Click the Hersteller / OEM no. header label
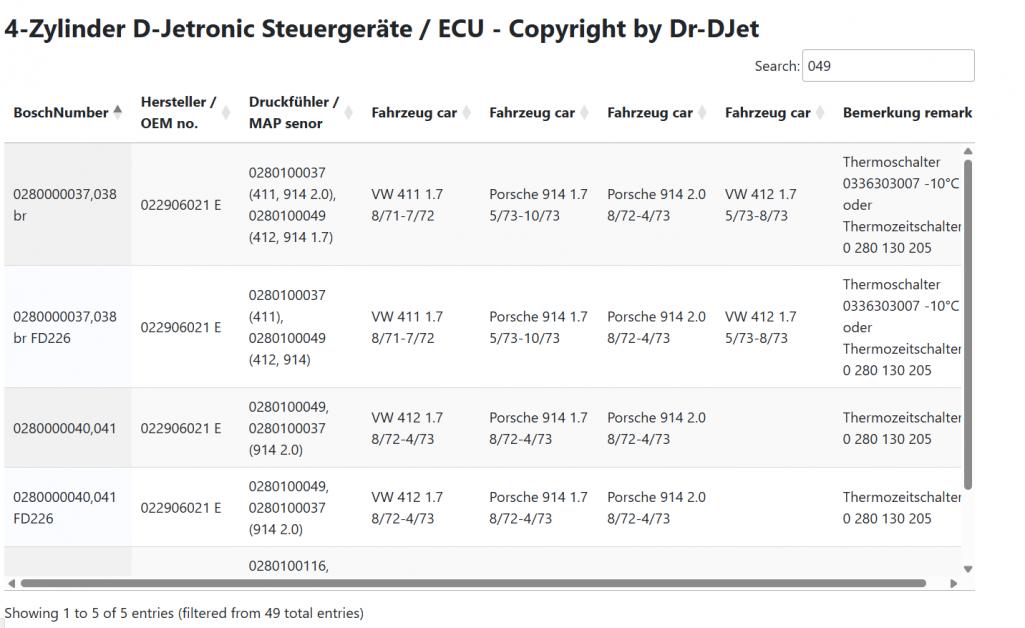 click(x=178, y=112)
